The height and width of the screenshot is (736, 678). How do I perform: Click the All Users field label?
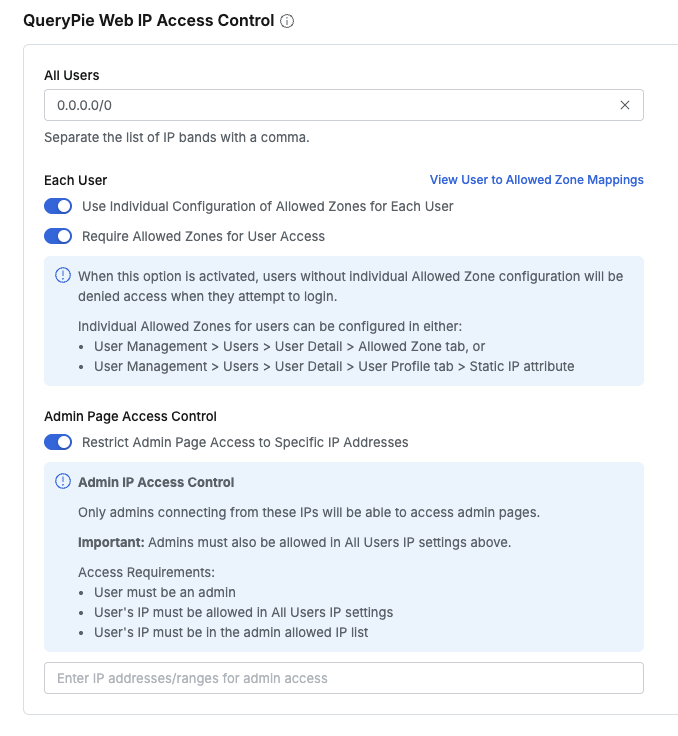click(x=72, y=75)
